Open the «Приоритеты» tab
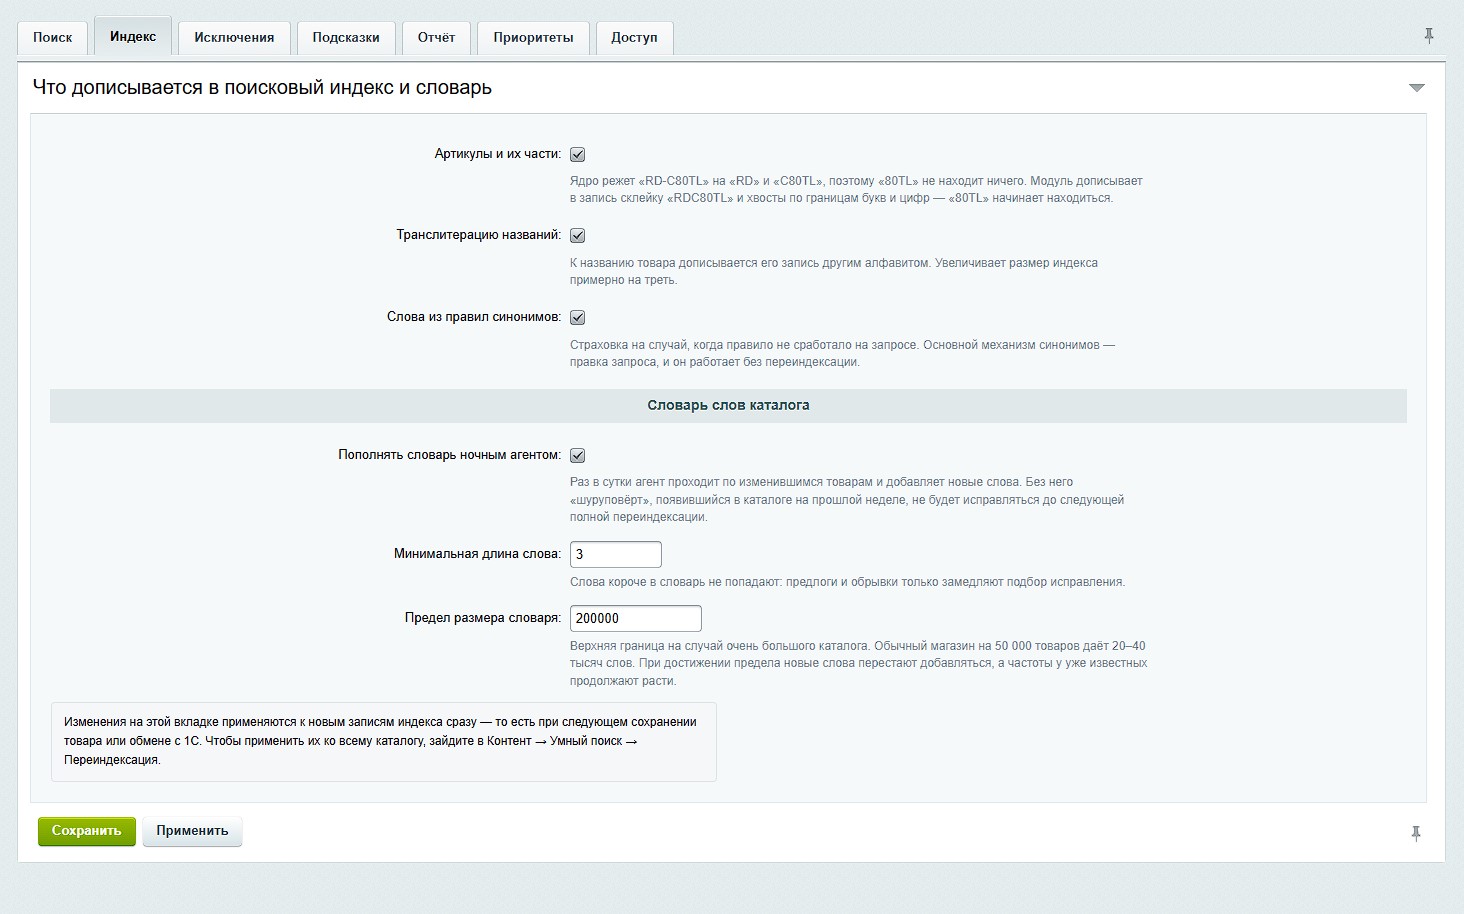The image size is (1464, 914). point(533,37)
